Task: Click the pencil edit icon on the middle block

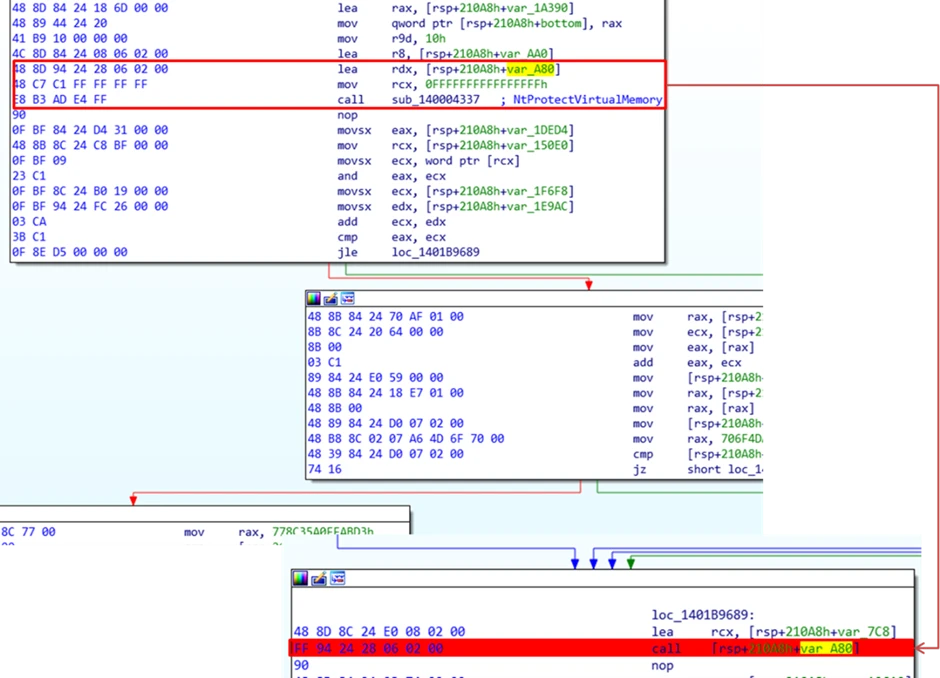Action: [x=330, y=298]
